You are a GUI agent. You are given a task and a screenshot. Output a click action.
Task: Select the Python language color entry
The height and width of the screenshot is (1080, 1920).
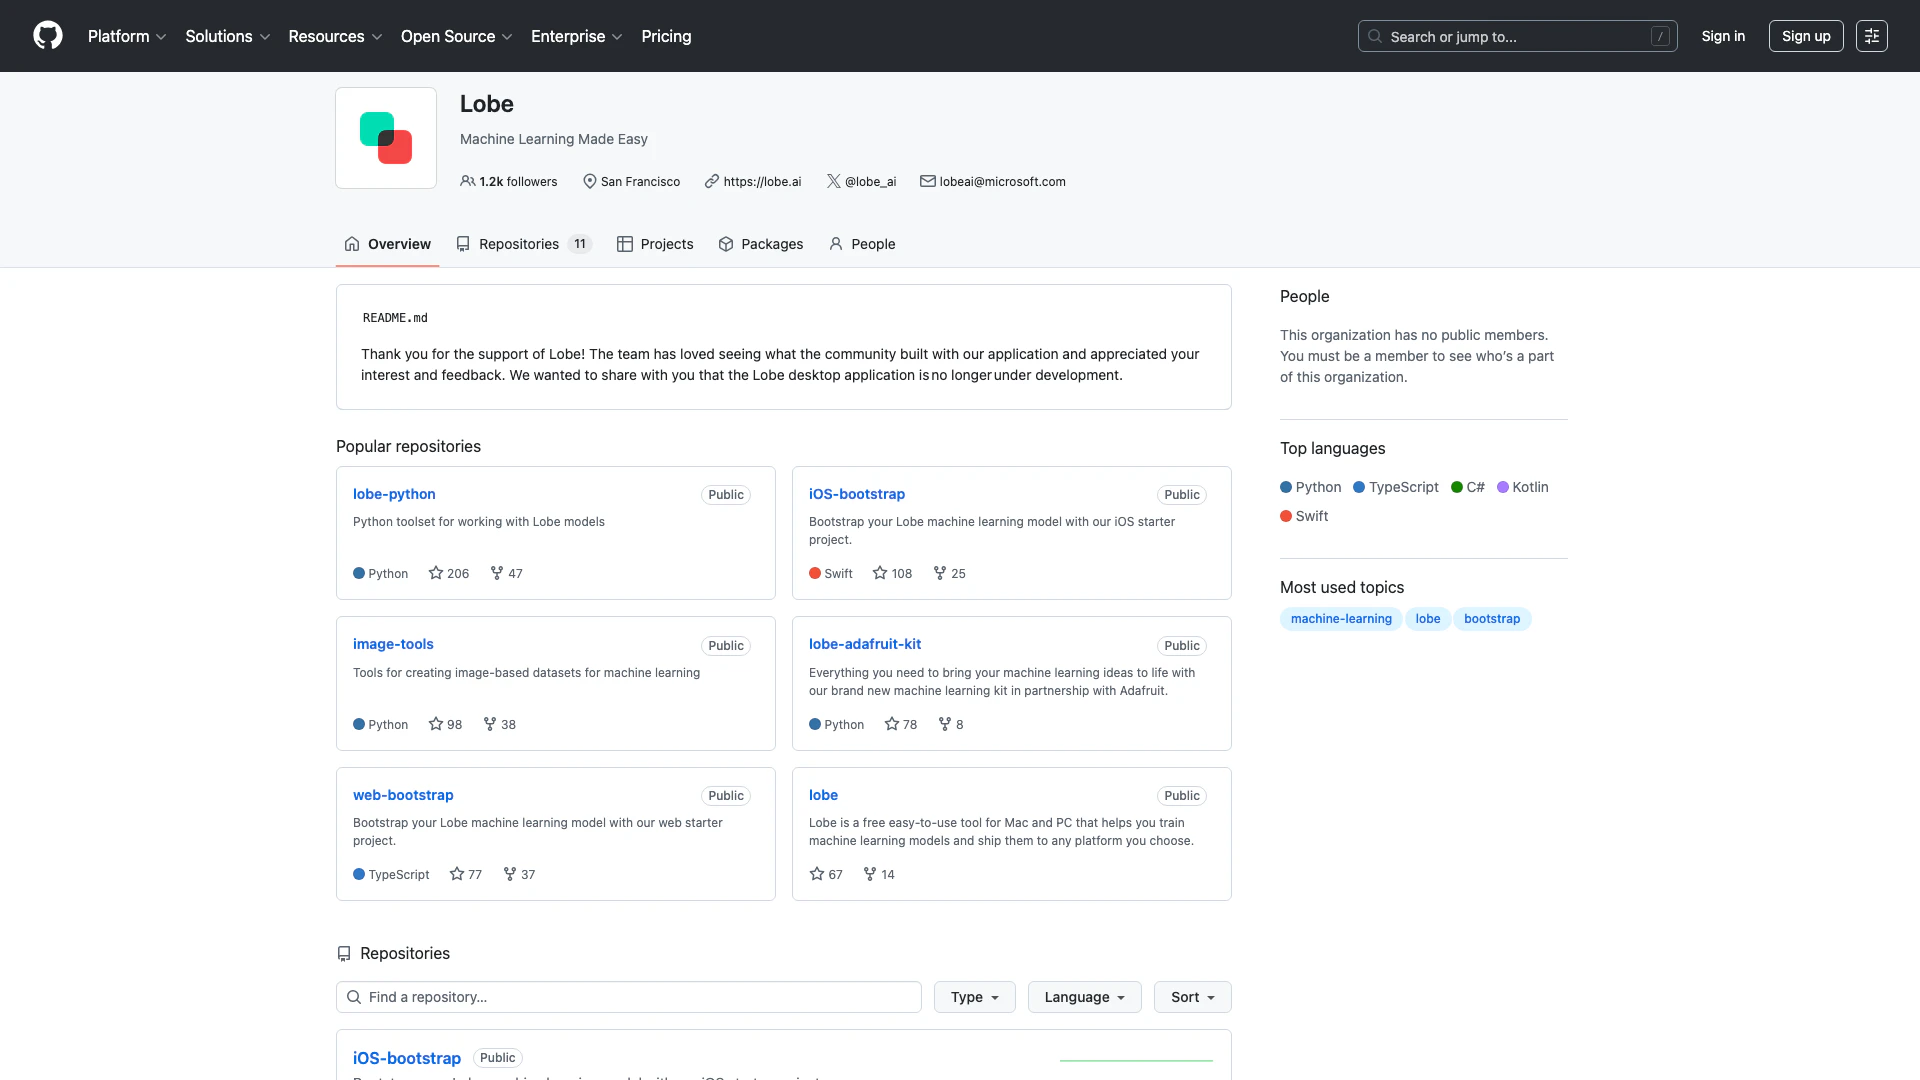pyautogui.click(x=1310, y=487)
